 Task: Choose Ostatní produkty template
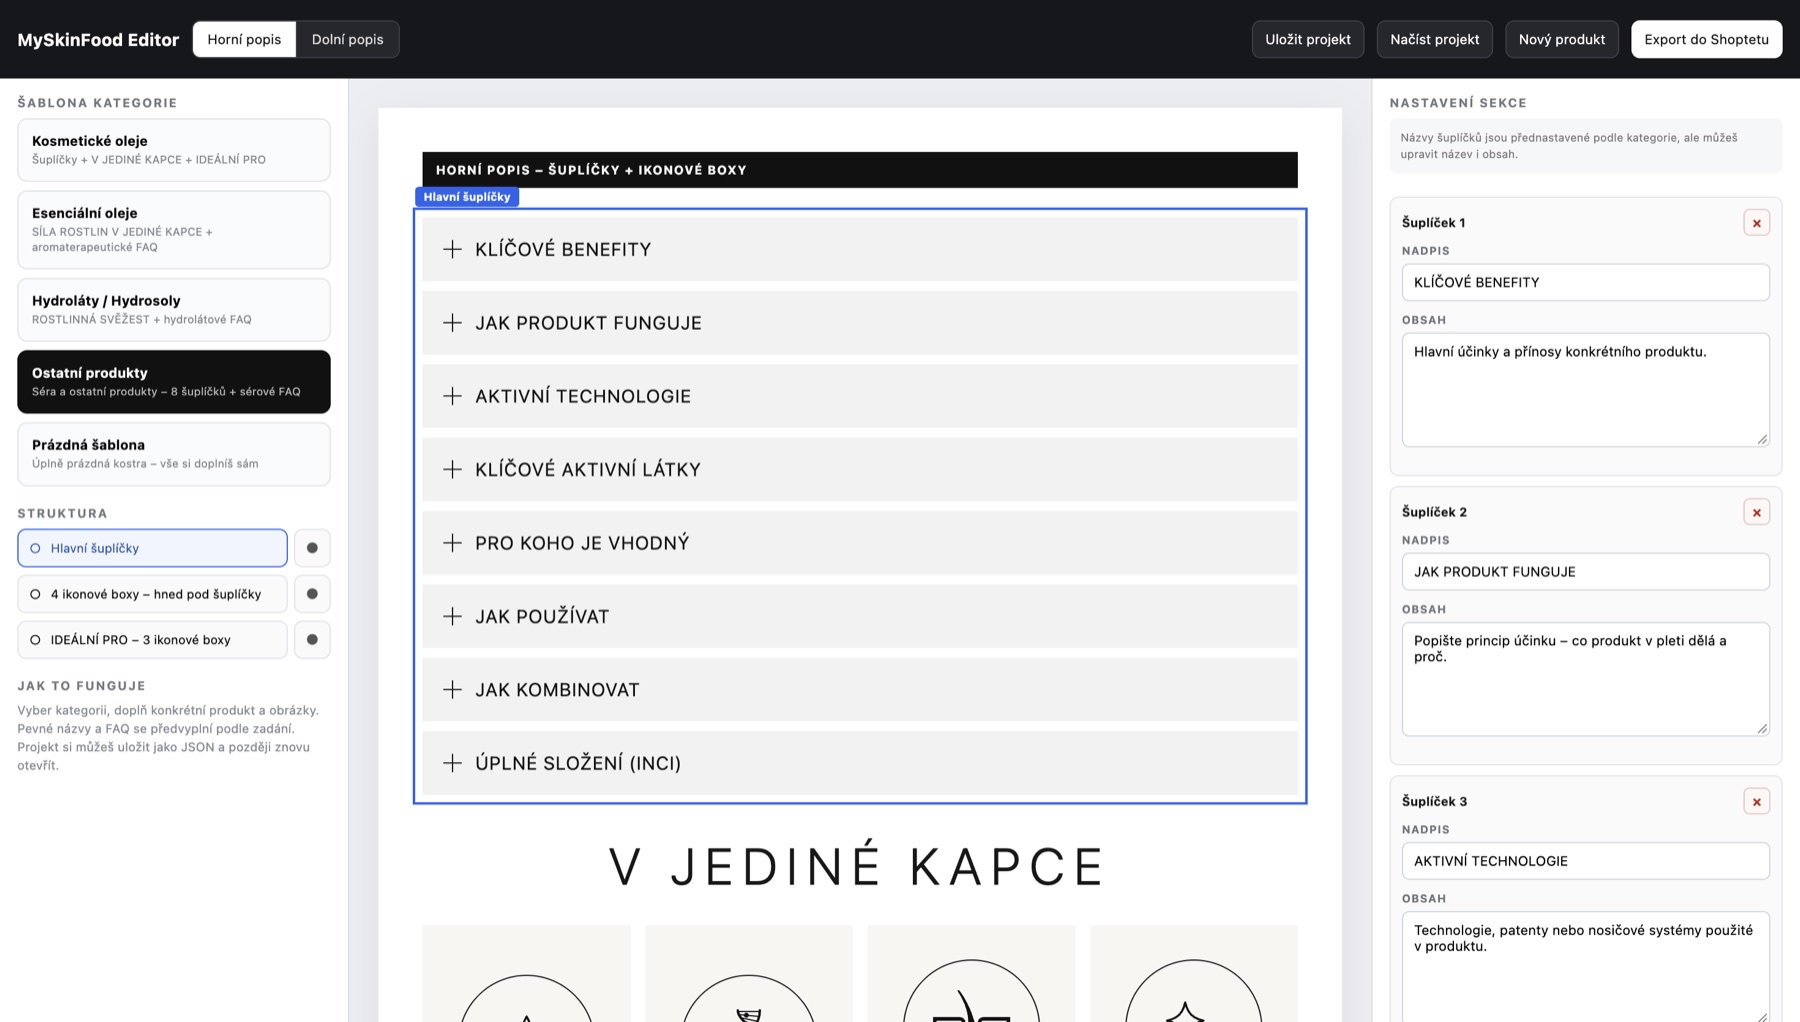click(174, 382)
